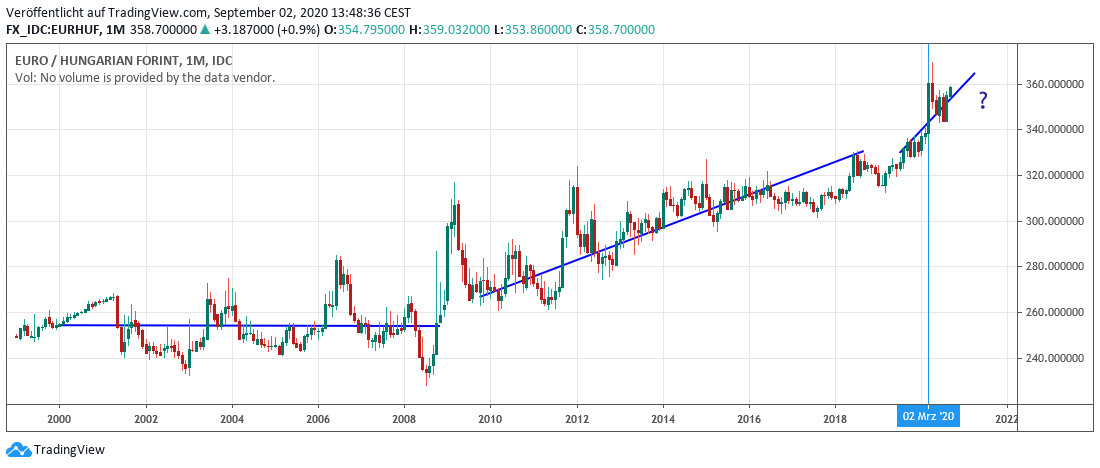Click the 'Veröffentlicht auf TradingView.com' header line

click(209, 13)
